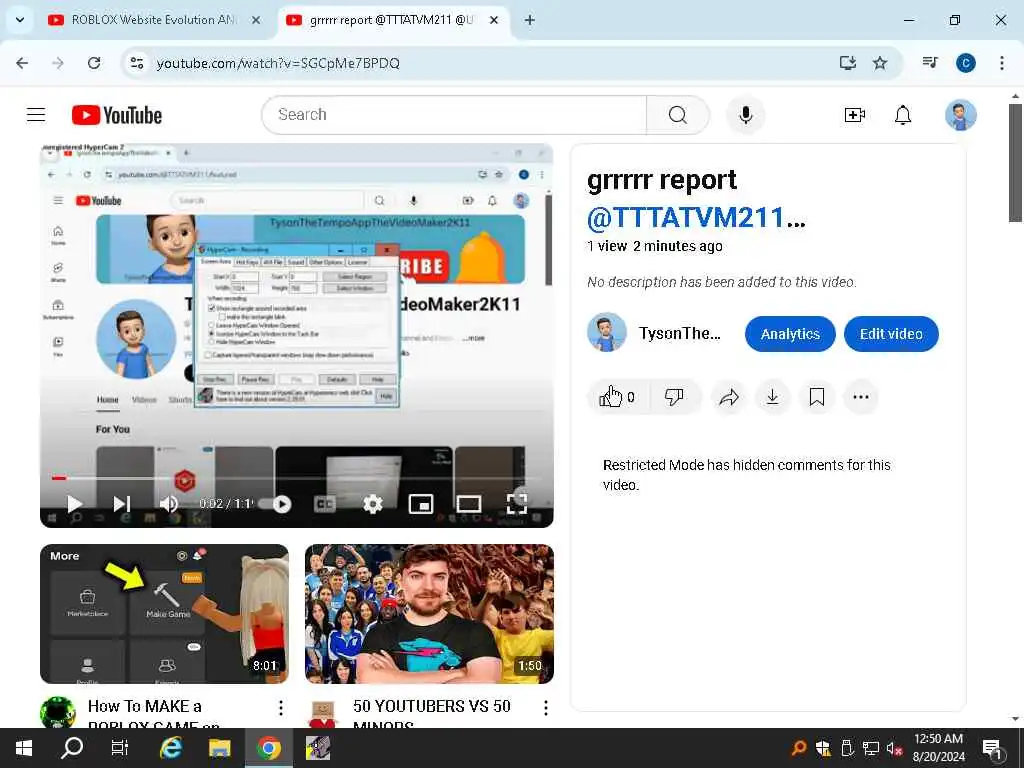Screen dimensions: 1024x768
Task: Save video with the bookmark icon
Action: (x=816, y=396)
